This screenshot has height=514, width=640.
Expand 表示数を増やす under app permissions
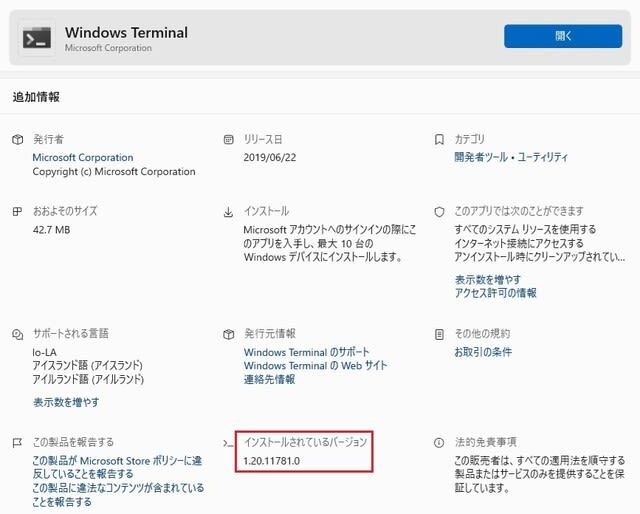(488, 280)
